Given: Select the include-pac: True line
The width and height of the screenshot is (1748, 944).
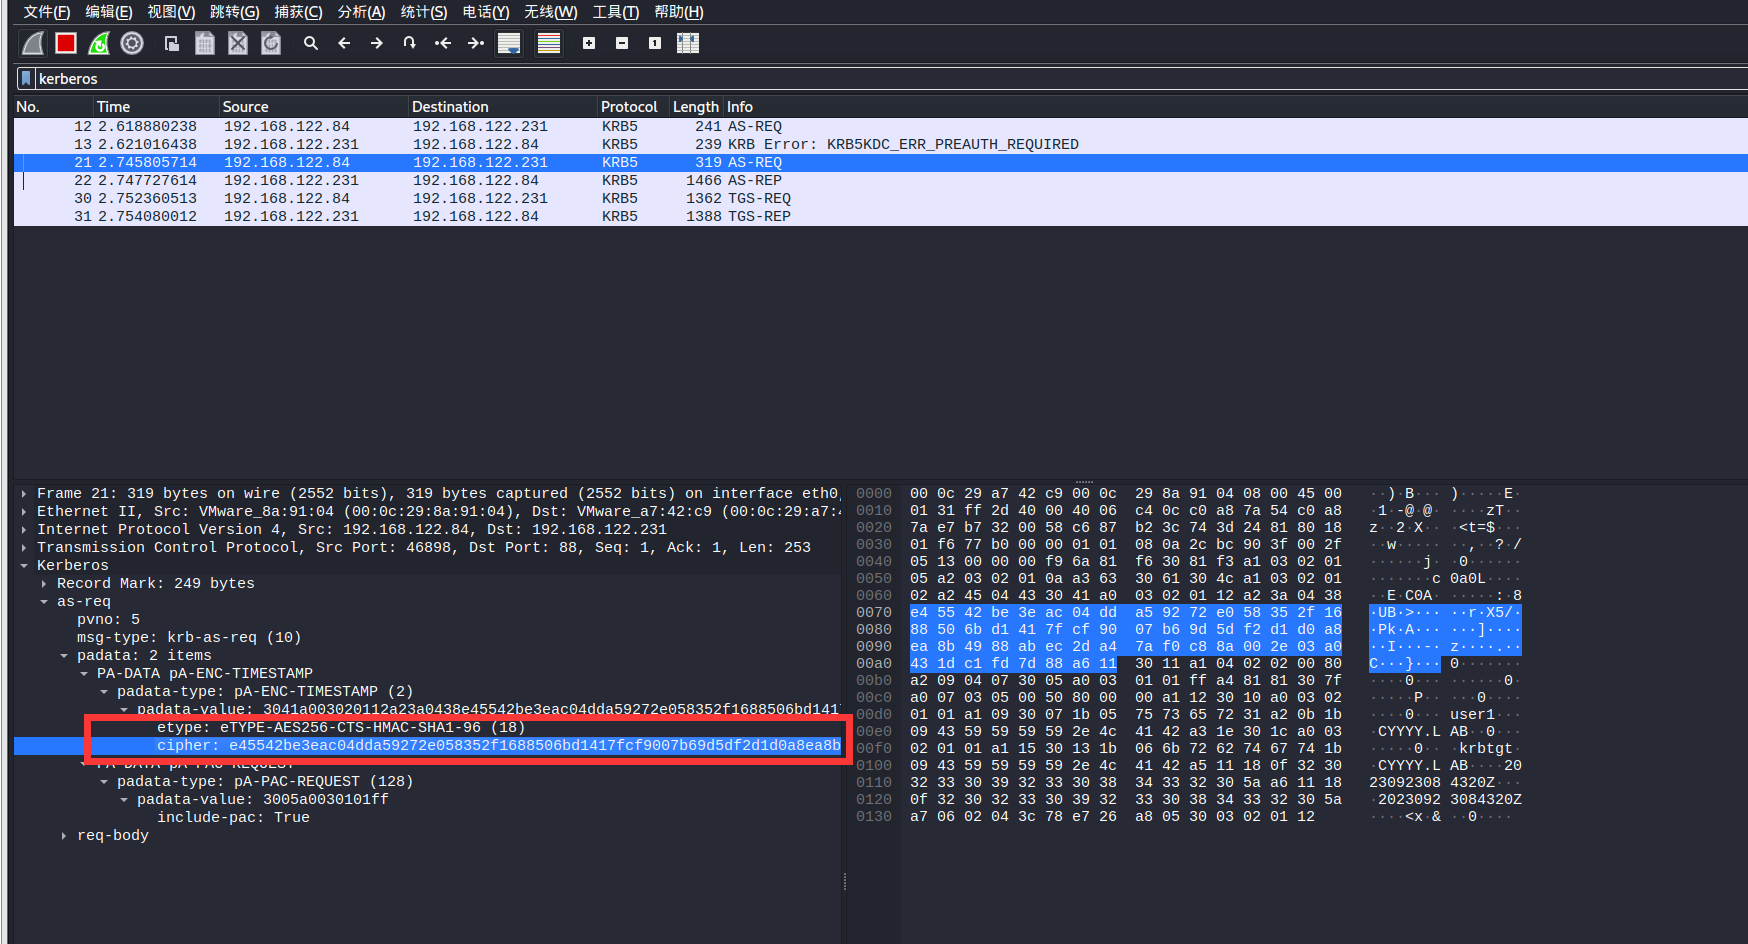Looking at the screenshot, I should 233,818.
